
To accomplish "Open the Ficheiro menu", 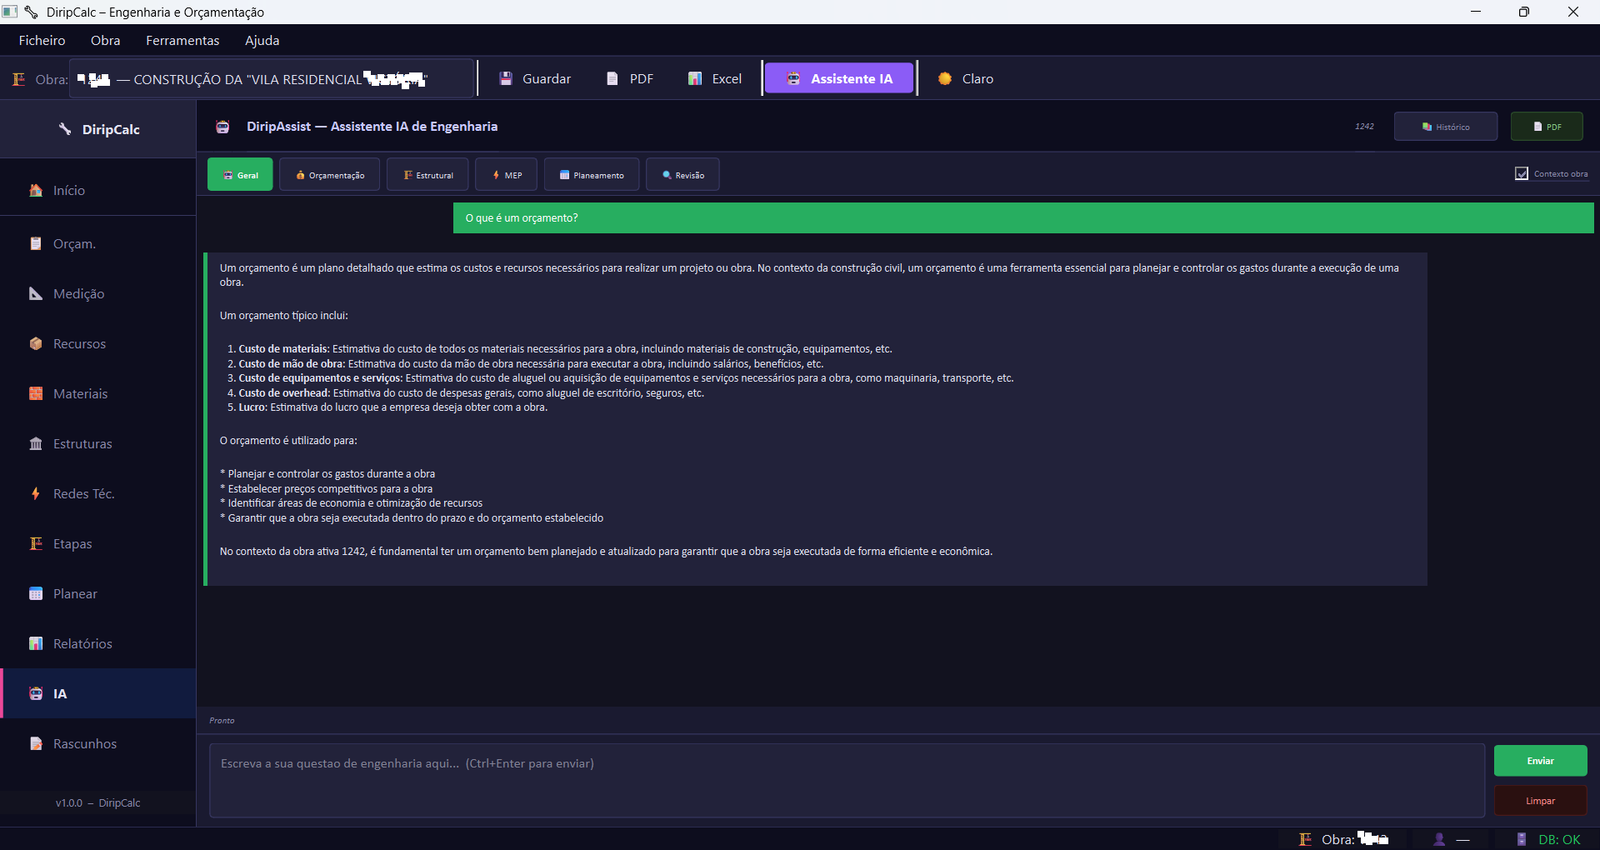I will (42, 41).
